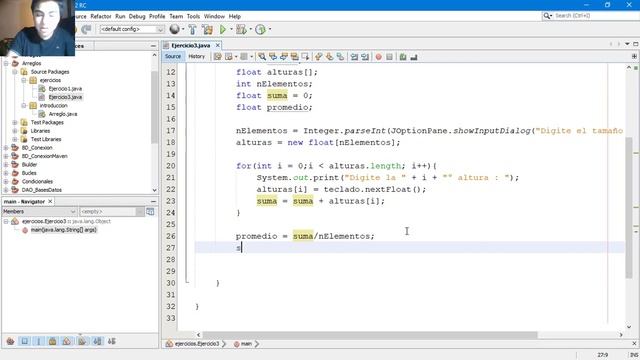The image size is (640, 360).
Task: Toggle Sort by Name in Navigator
Action: tap(97, 341)
